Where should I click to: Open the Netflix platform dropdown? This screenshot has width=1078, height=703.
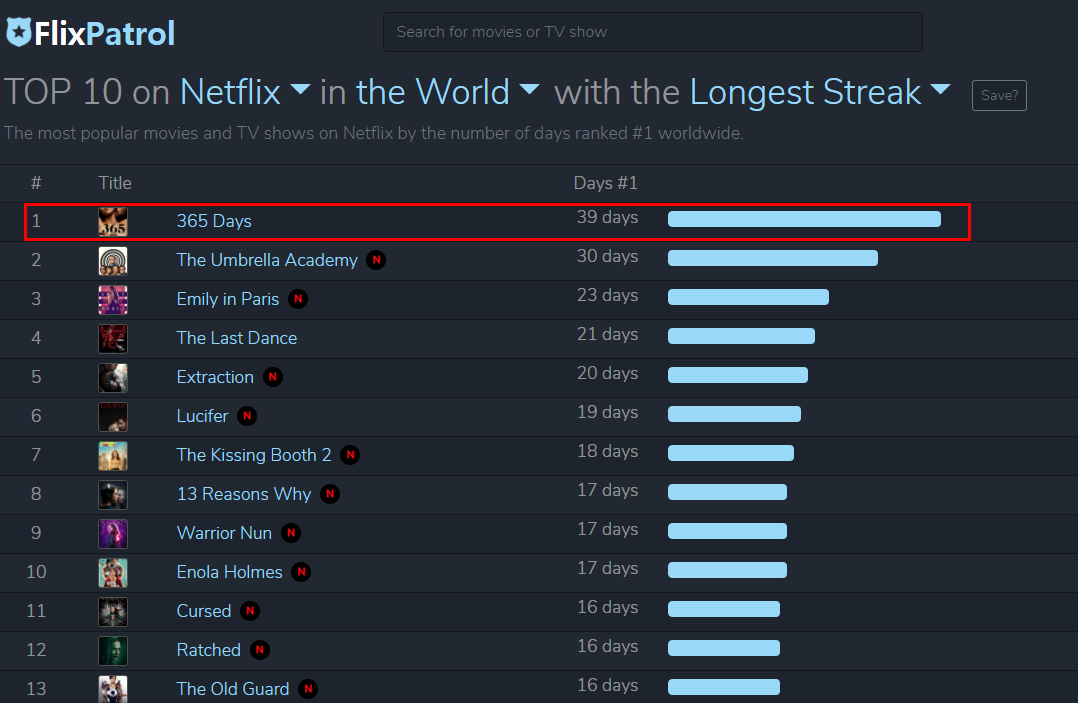pyautogui.click(x=245, y=92)
